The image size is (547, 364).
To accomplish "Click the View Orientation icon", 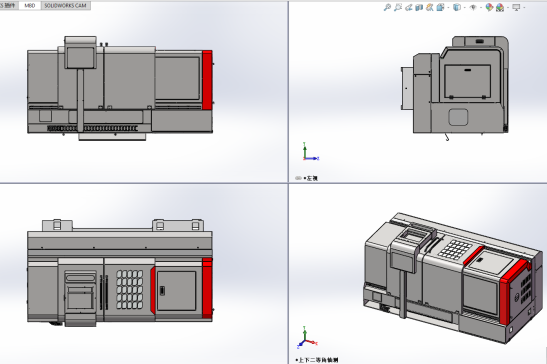I will click(440, 7).
